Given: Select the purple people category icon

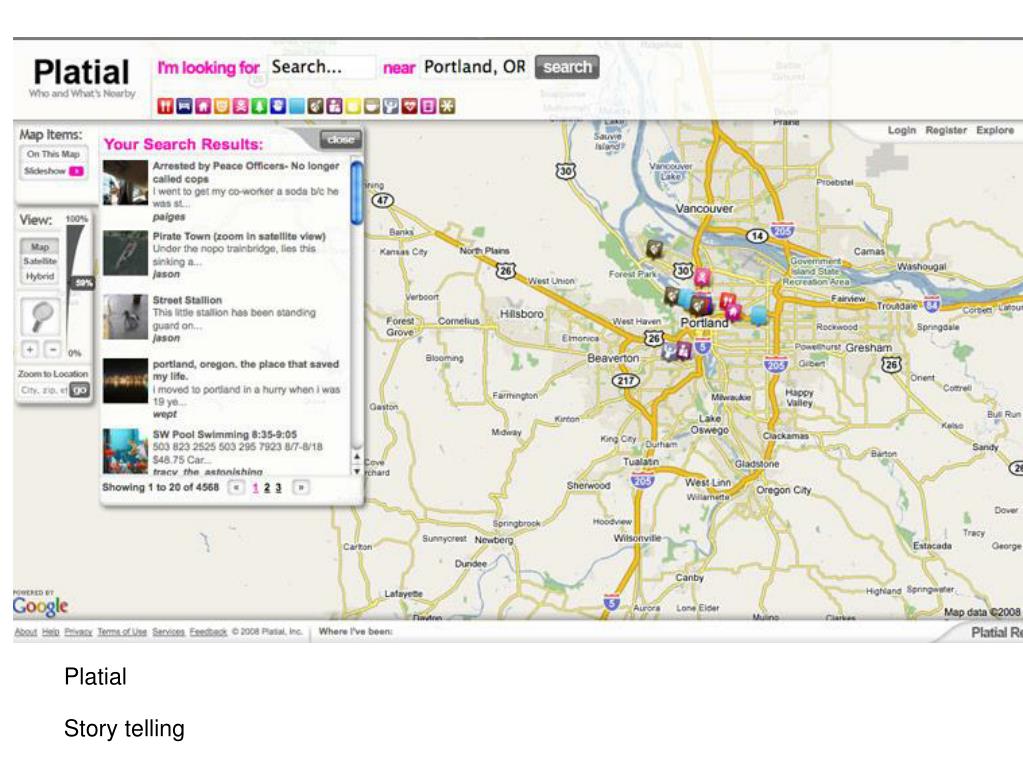Looking at the screenshot, I should click(x=335, y=106).
